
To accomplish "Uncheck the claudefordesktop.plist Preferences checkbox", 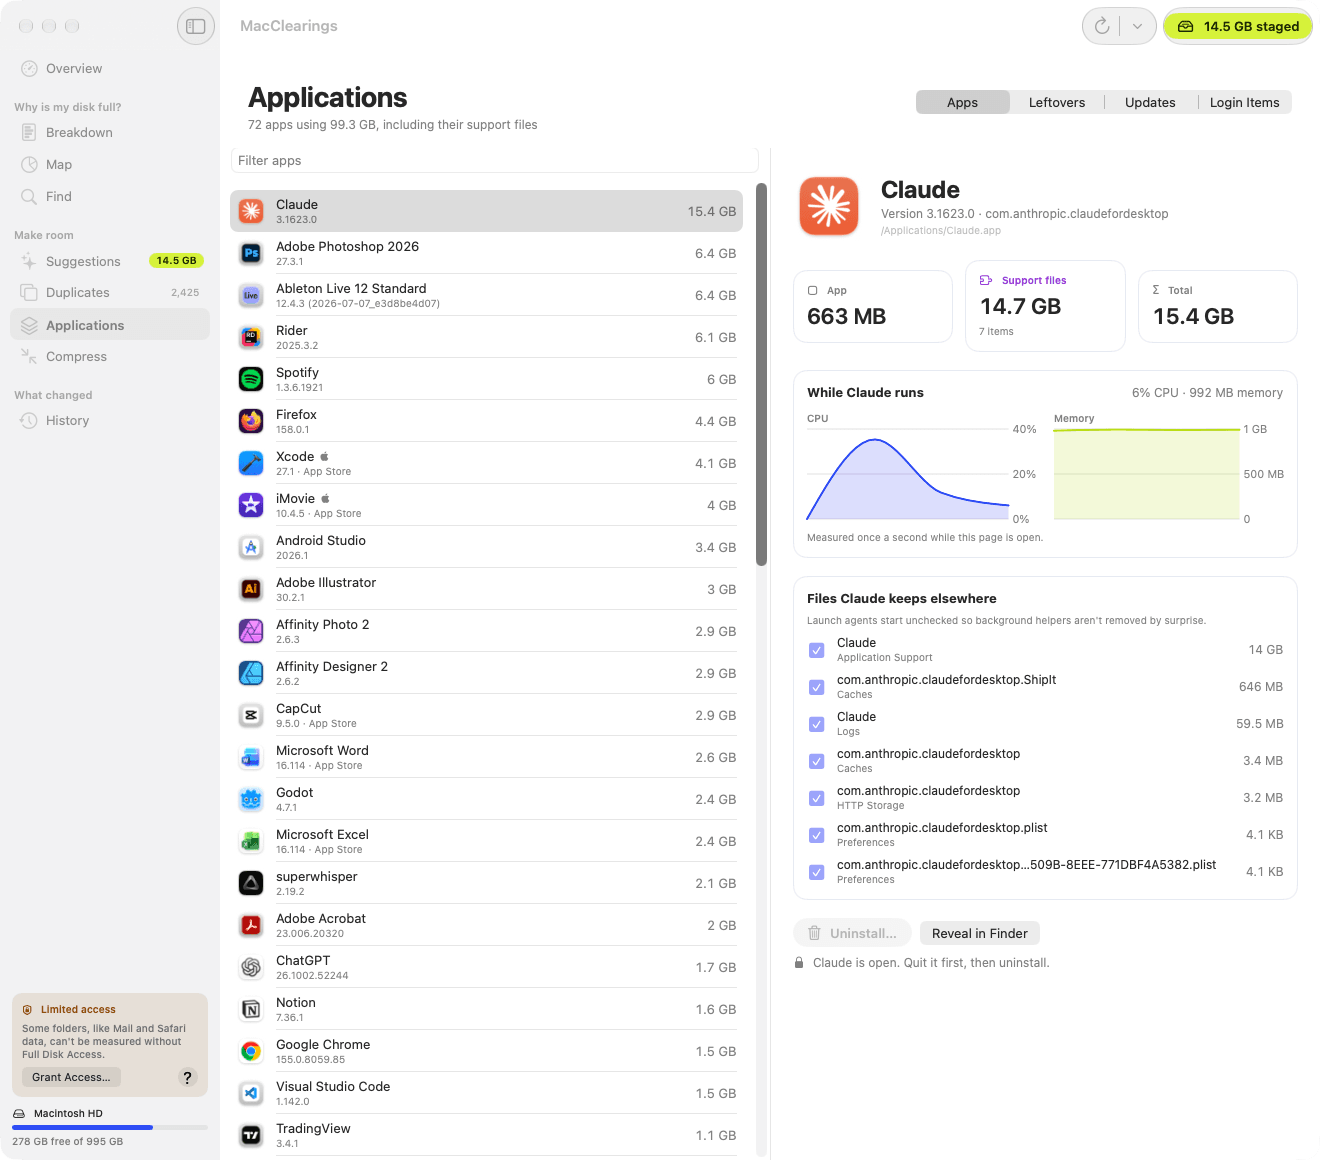I will coord(816,835).
